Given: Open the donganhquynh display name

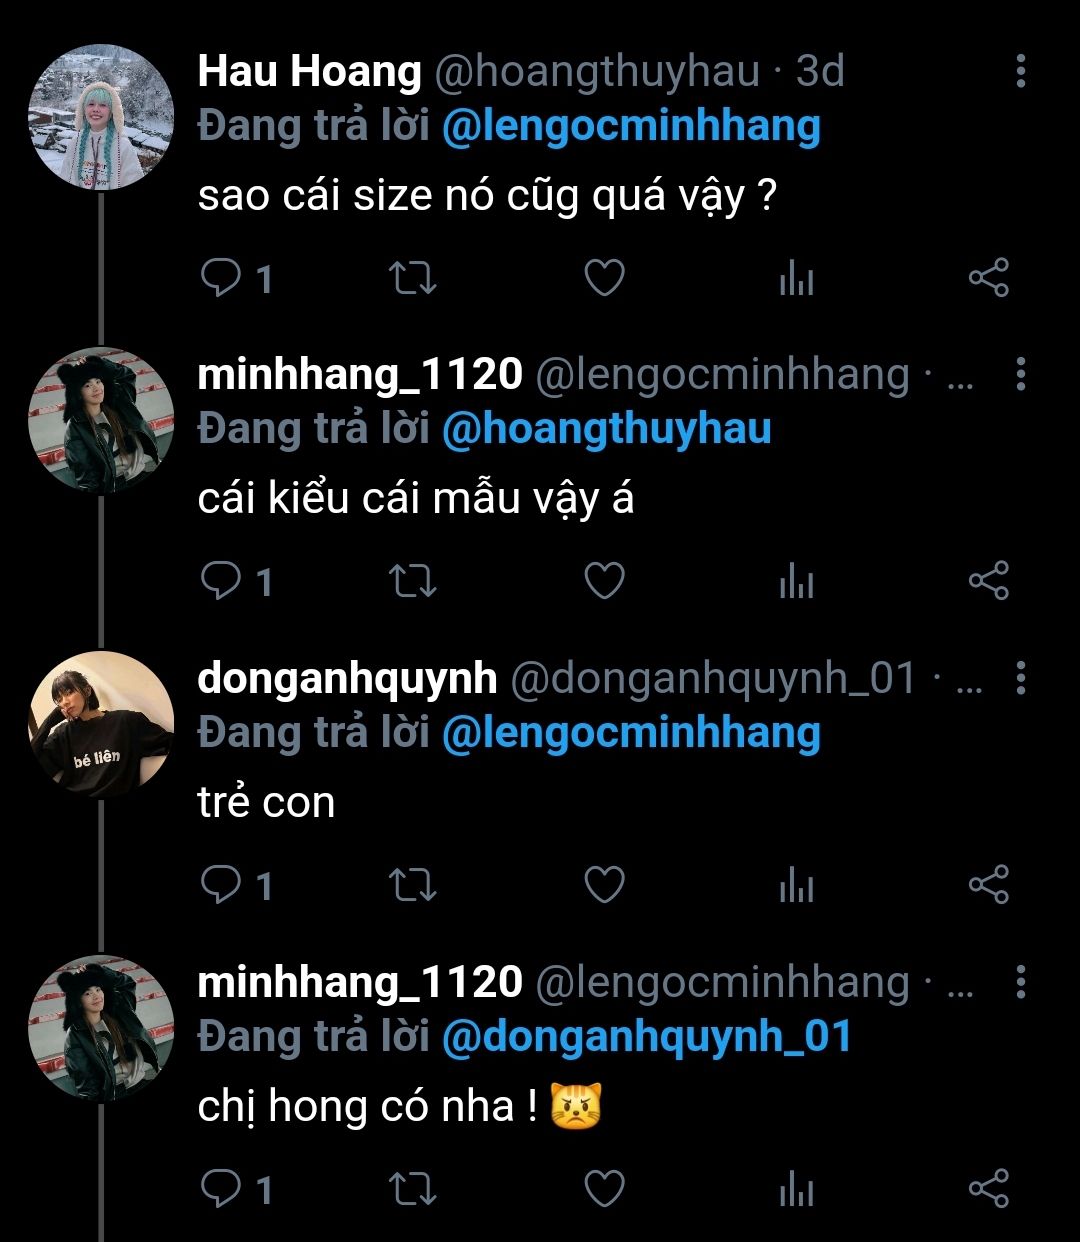Looking at the screenshot, I should click(x=347, y=678).
